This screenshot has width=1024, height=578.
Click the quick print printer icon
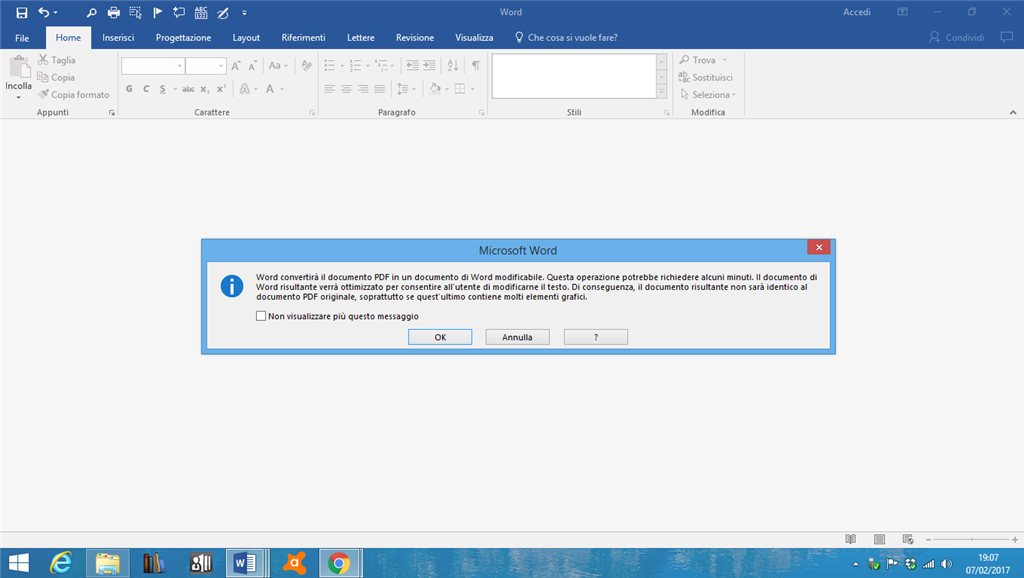[x=114, y=12]
